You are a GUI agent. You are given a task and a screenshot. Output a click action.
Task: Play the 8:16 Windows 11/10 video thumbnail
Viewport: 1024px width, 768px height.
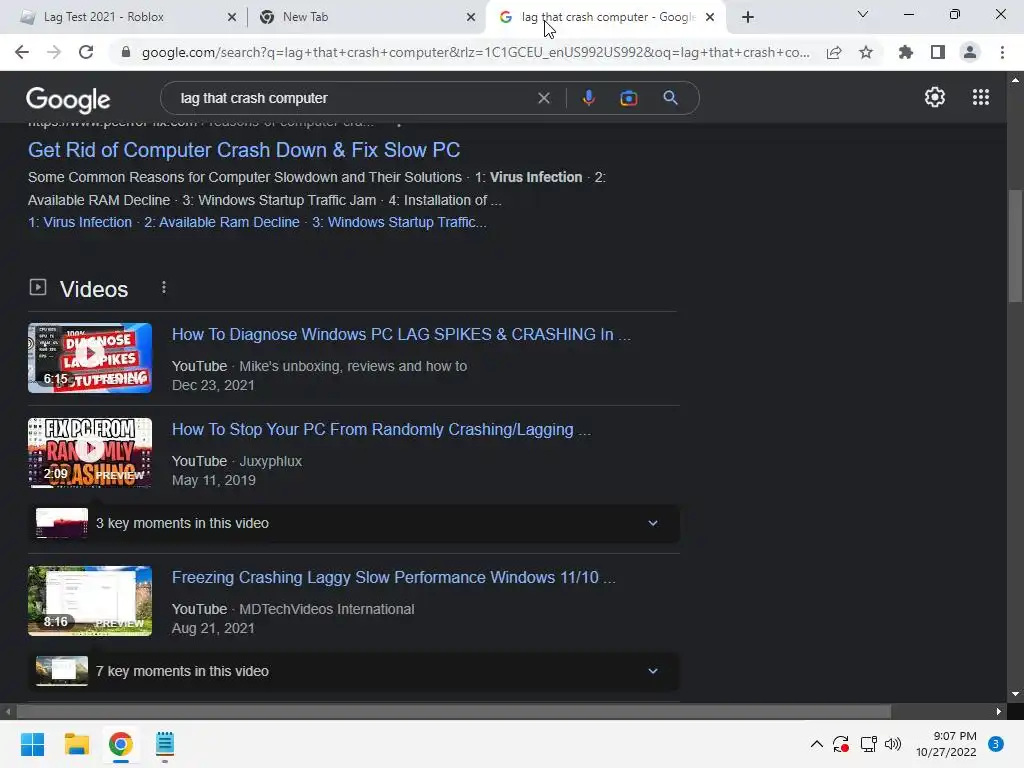[89, 601]
